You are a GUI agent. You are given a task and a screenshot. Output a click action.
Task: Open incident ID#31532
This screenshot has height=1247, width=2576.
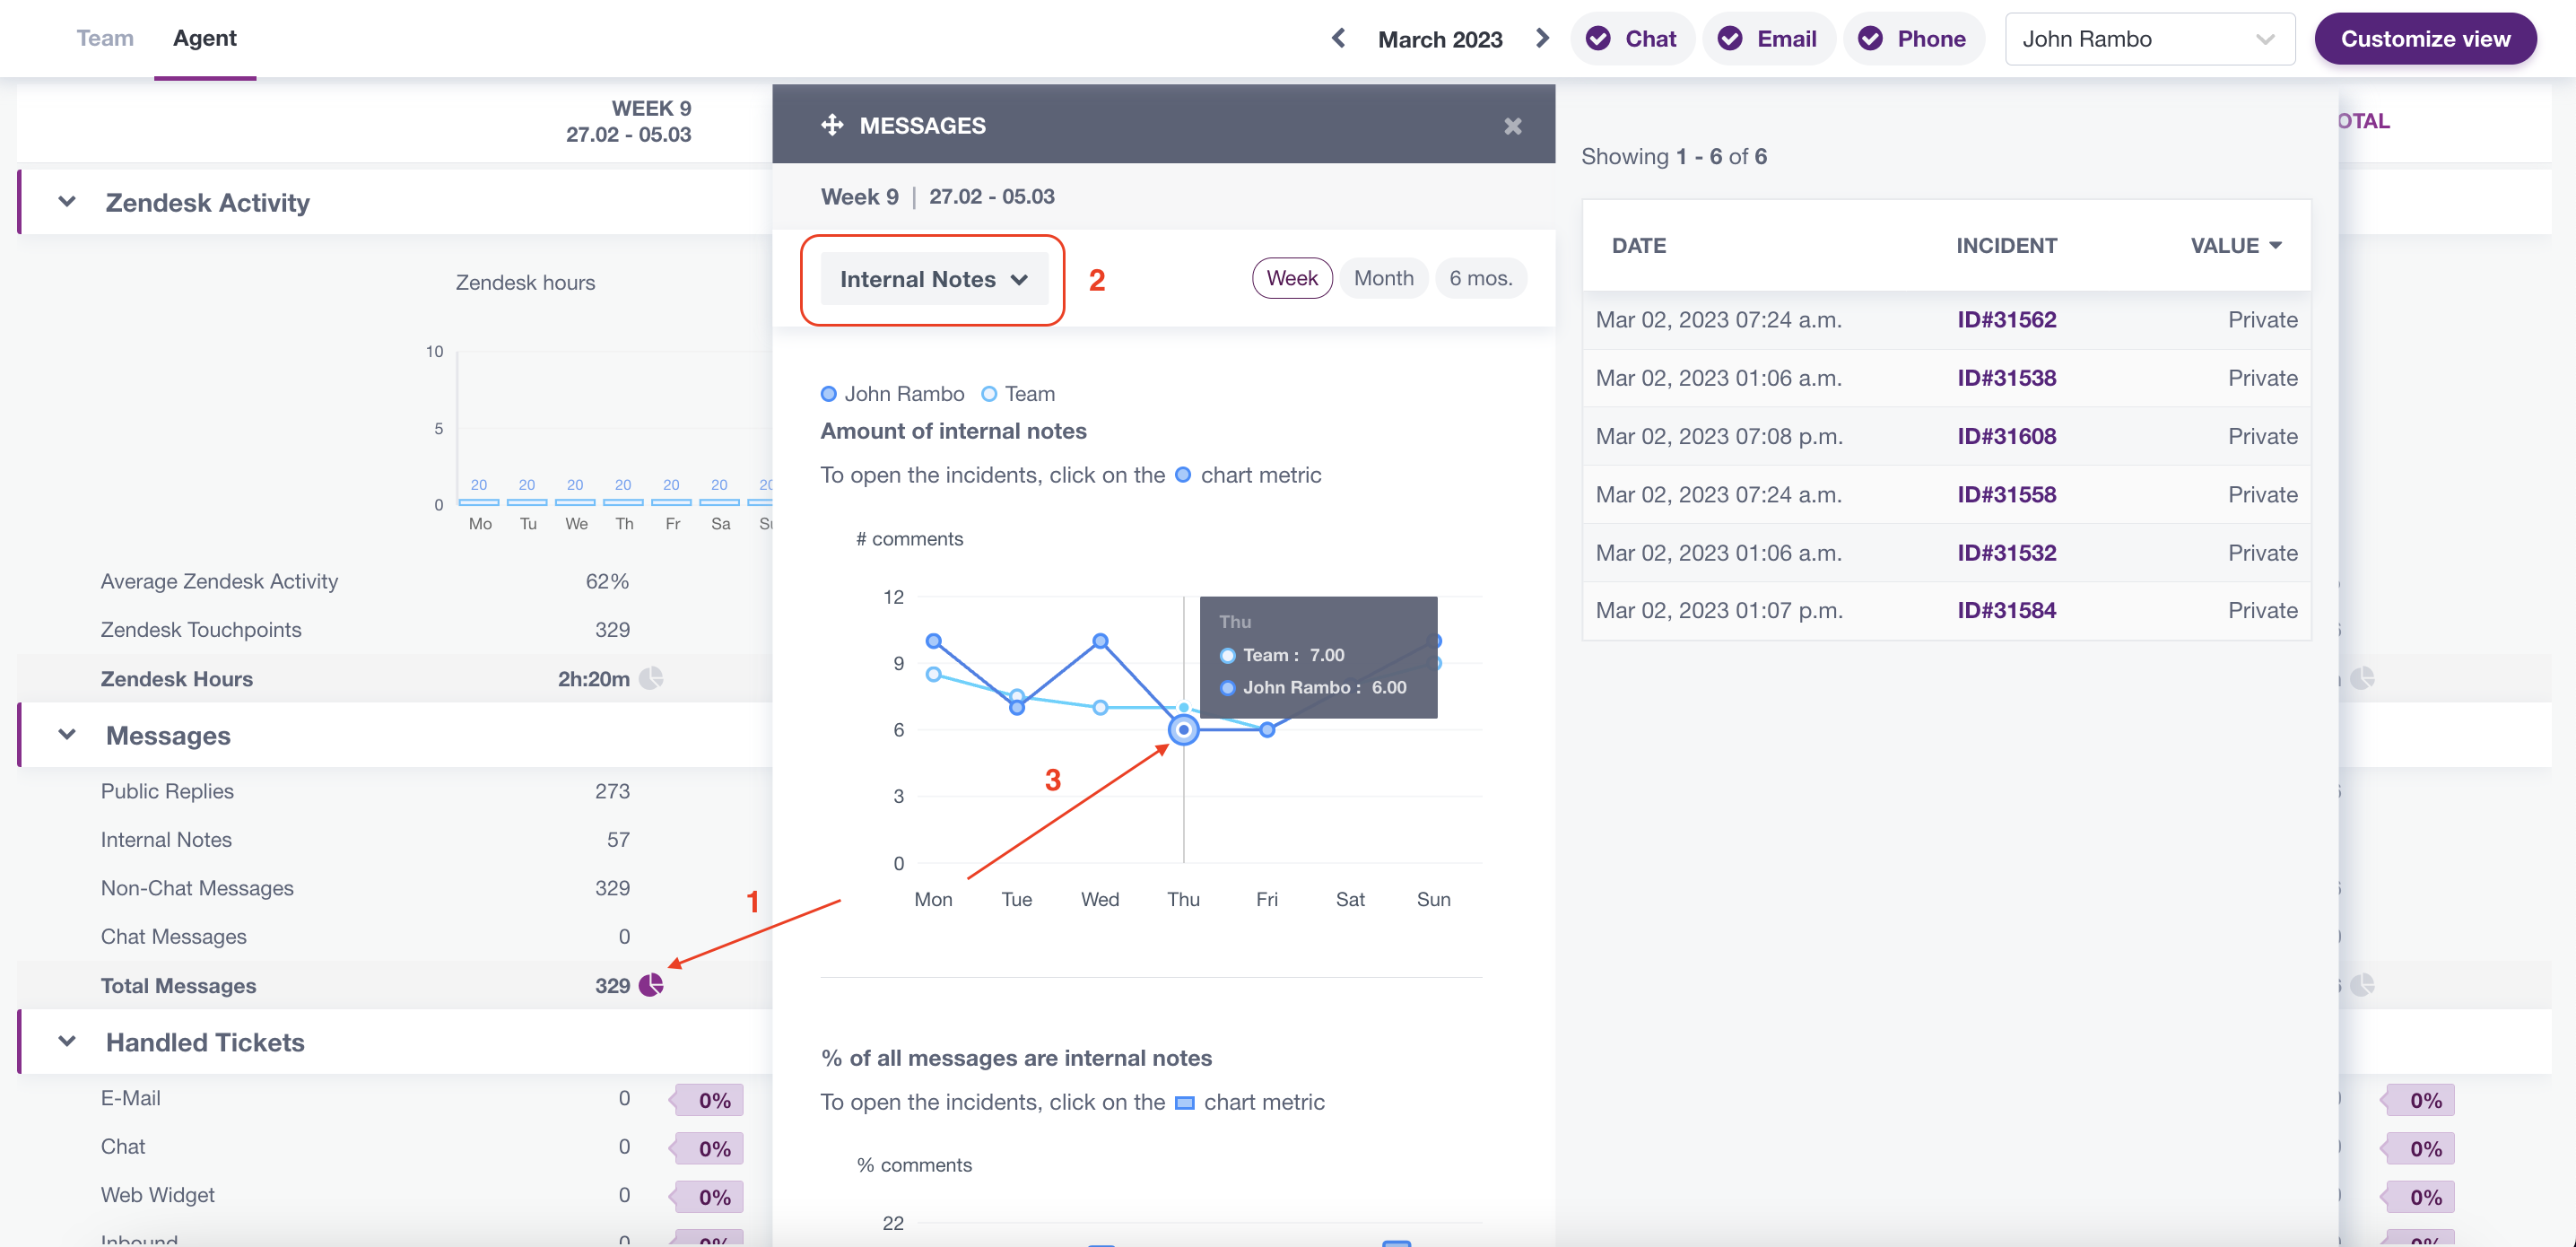pos(2006,553)
